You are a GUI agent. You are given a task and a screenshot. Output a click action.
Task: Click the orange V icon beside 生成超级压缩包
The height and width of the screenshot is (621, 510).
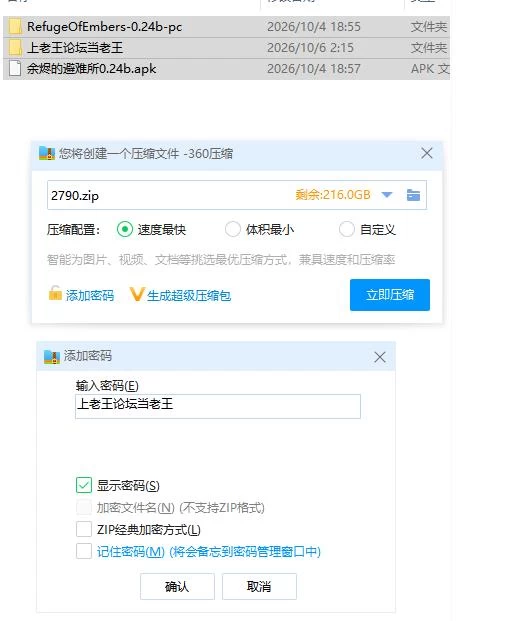(137, 294)
